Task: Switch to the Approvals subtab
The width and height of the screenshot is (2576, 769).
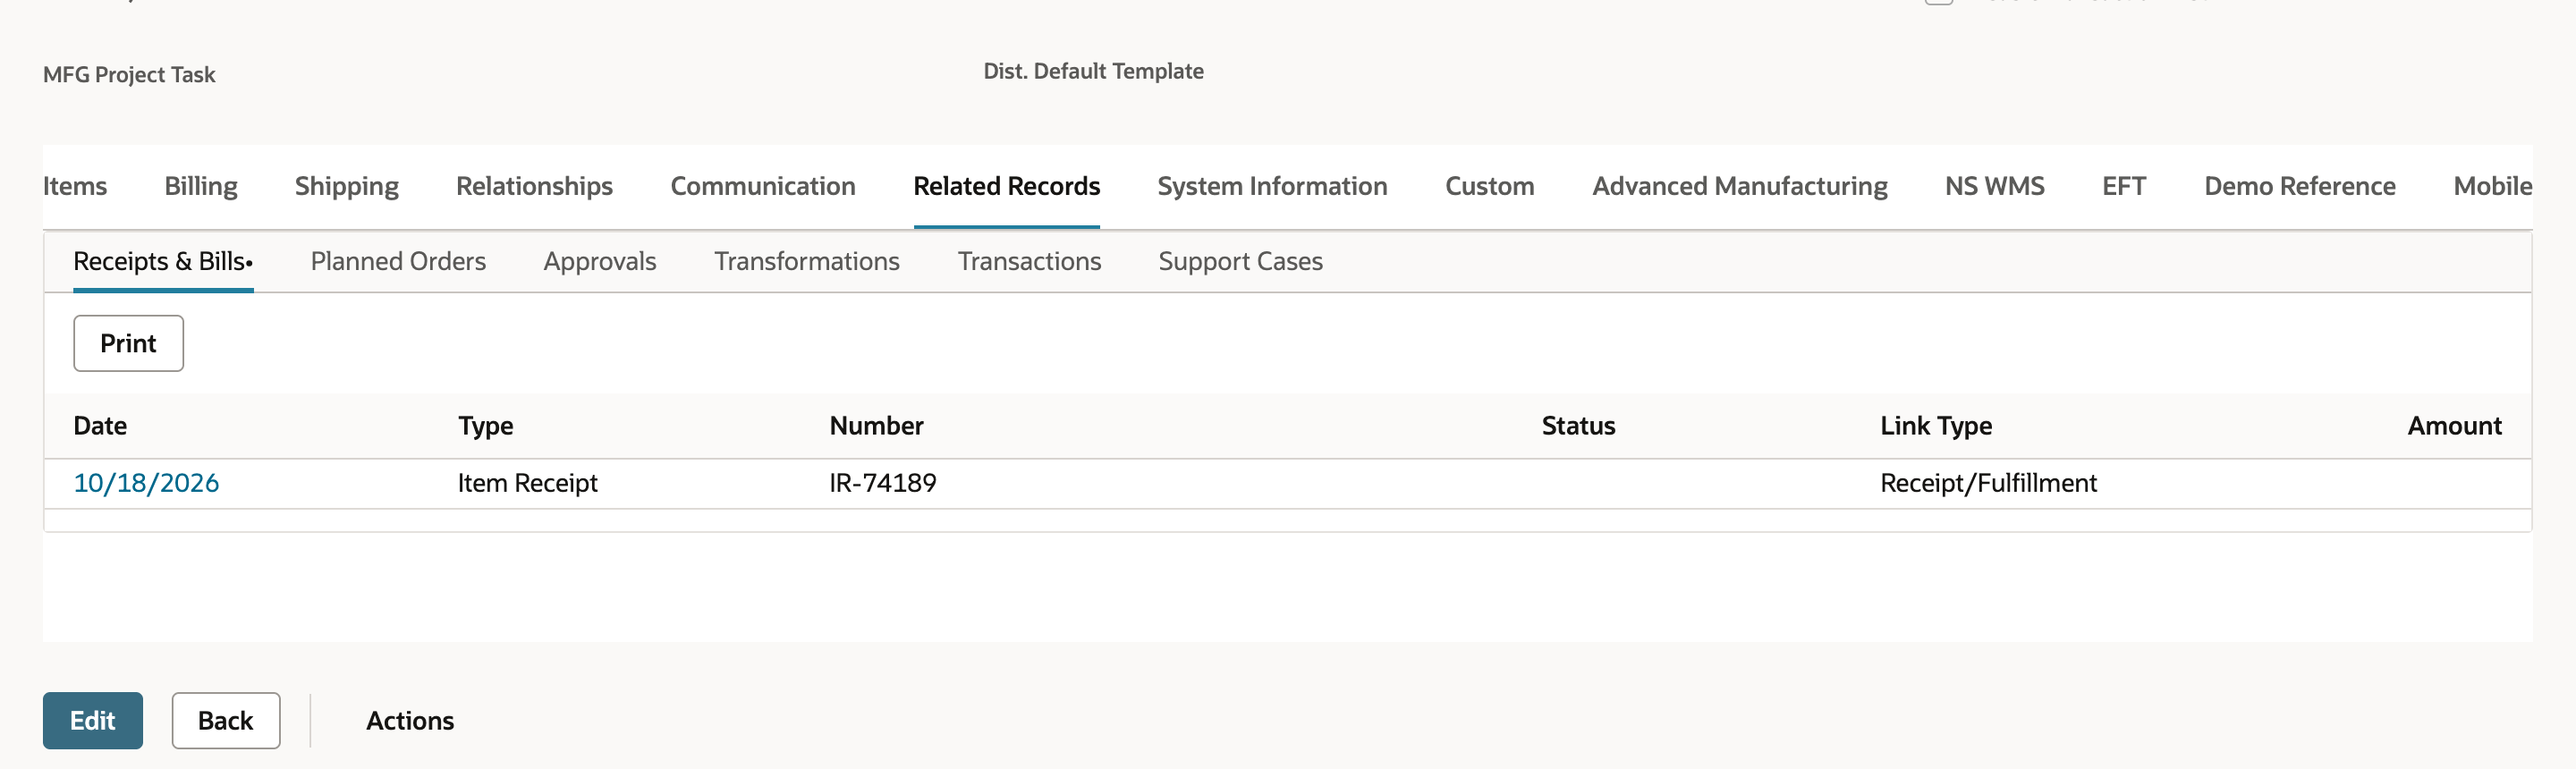Action: pyautogui.click(x=600, y=261)
